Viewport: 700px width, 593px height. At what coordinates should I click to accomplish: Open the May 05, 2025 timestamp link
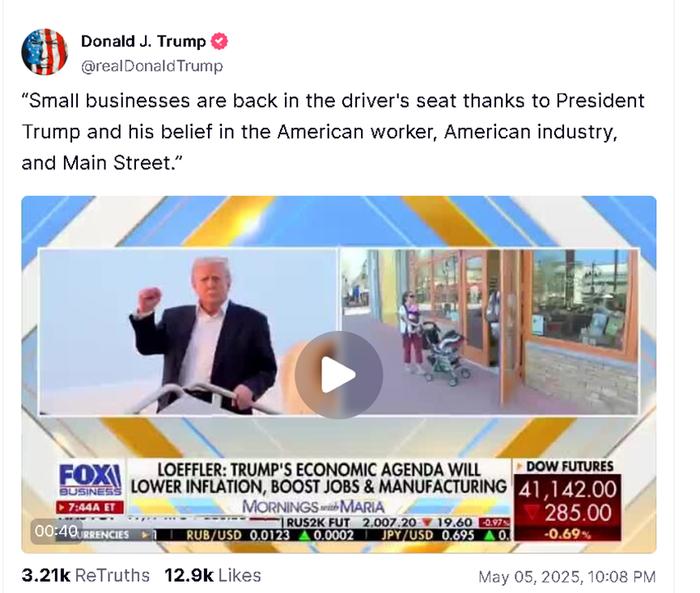point(567,576)
